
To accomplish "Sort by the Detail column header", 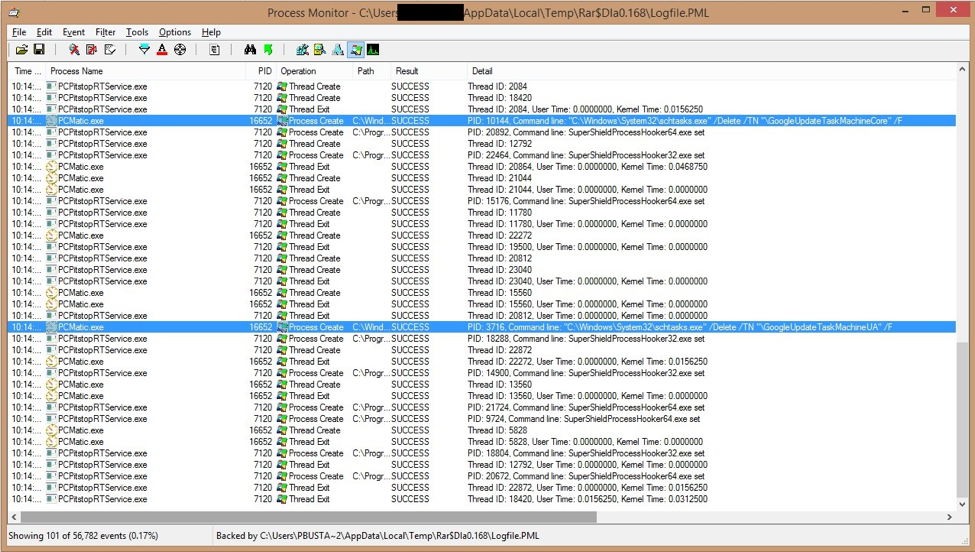I will pos(711,71).
